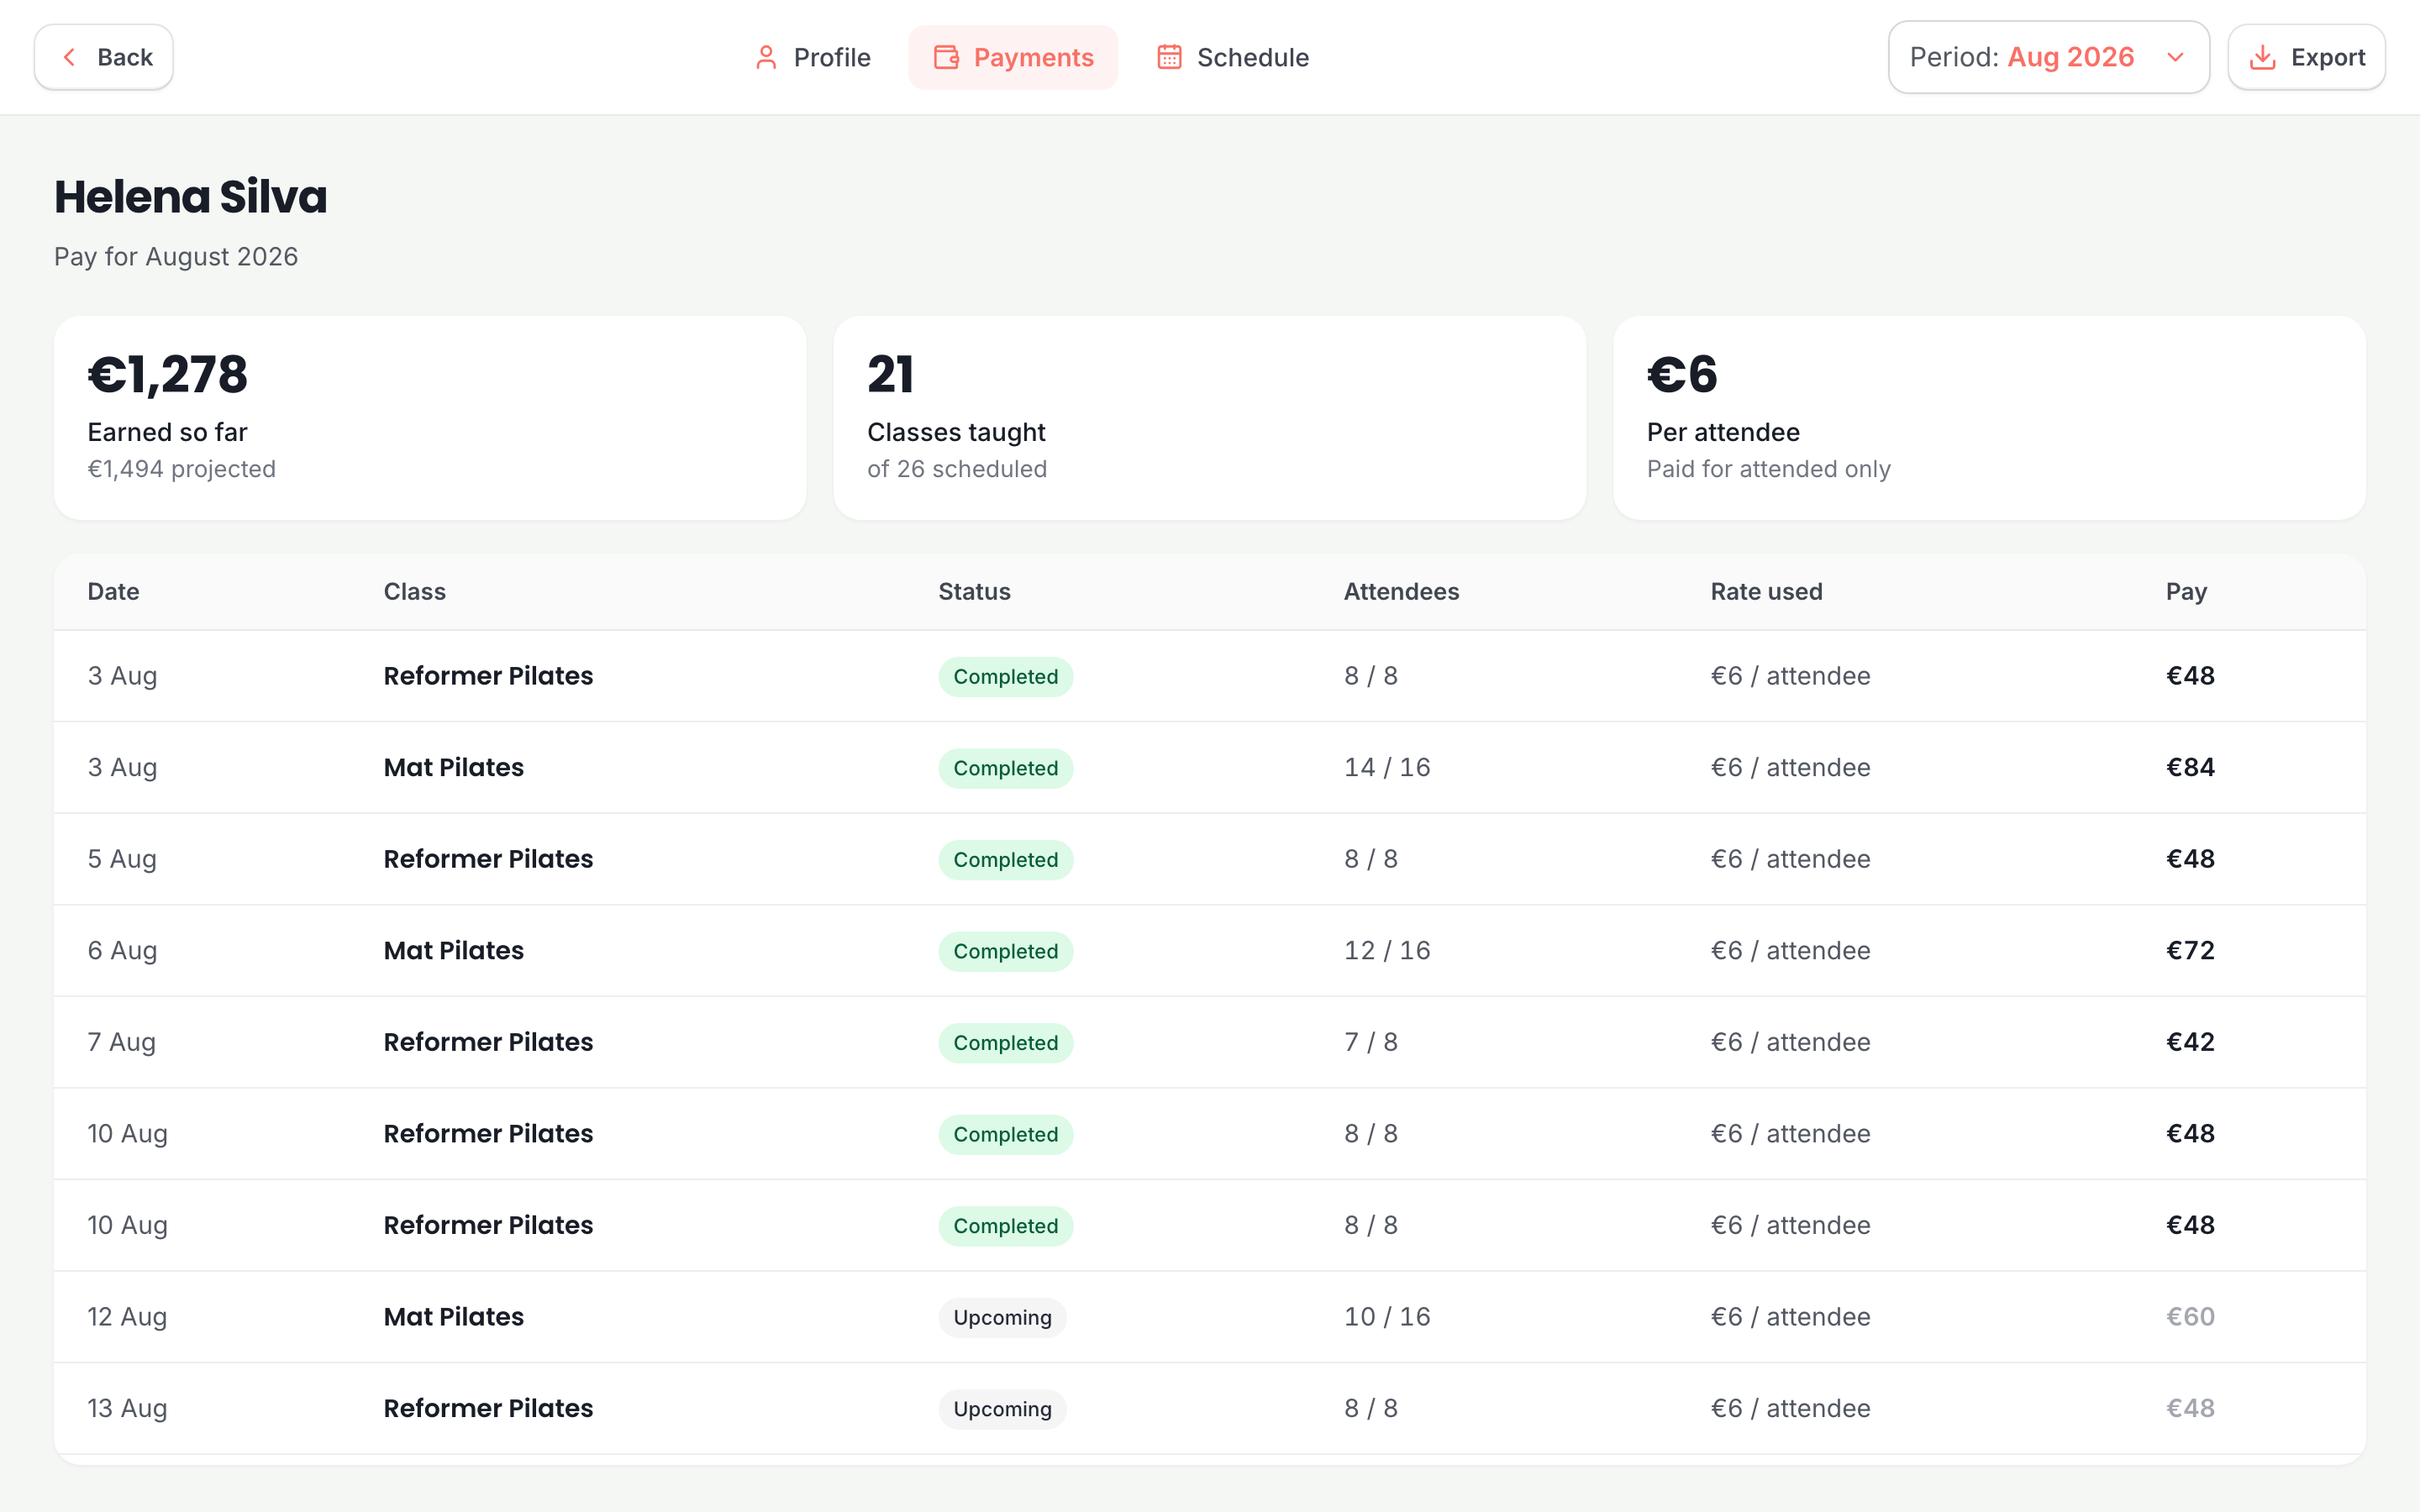This screenshot has width=2420, height=1512.
Task: Click the €1,278 earned so far card
Action: click(x=430, y=418)
